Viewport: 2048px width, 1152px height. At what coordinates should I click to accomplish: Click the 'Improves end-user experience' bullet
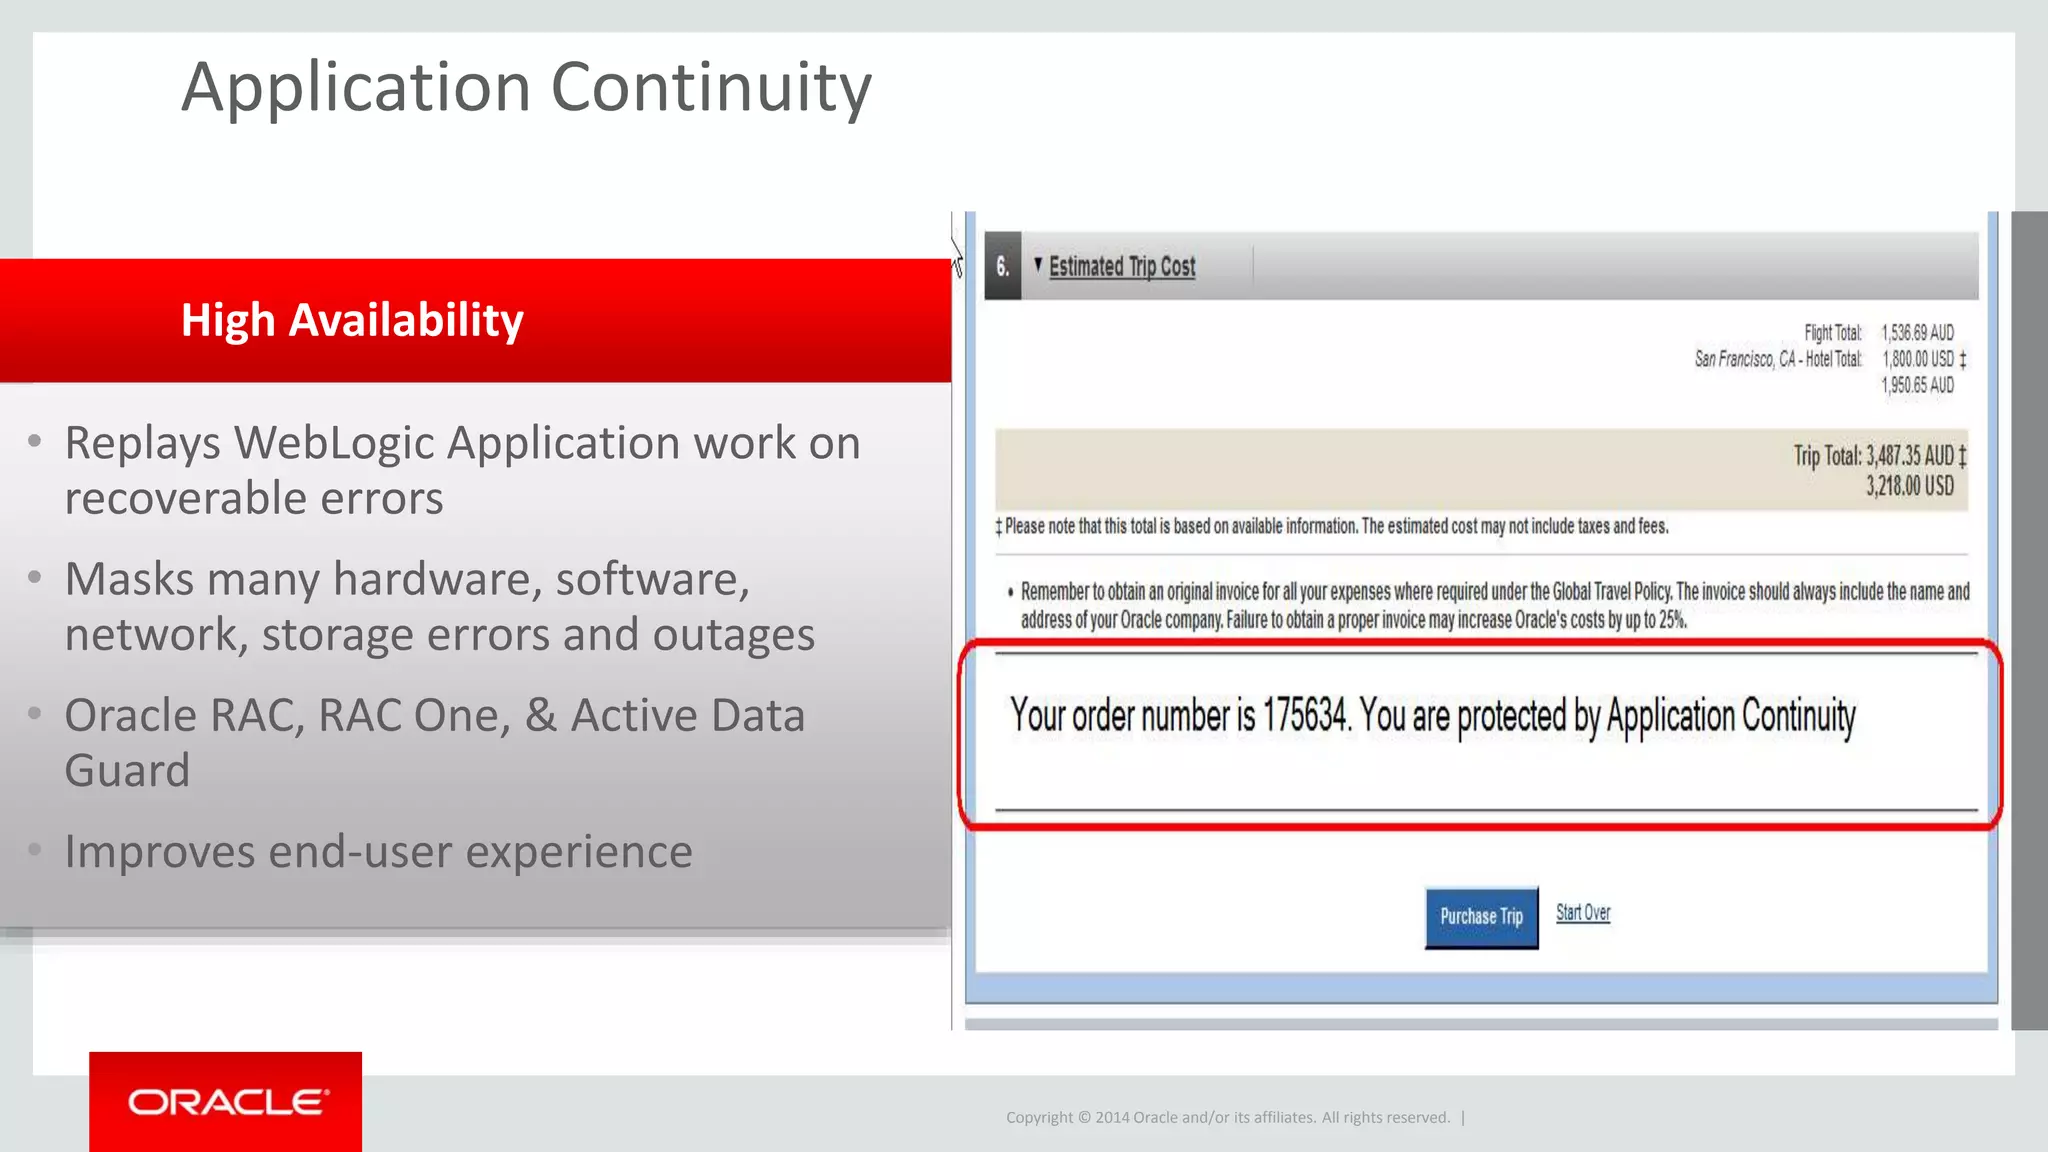(378, 852)
